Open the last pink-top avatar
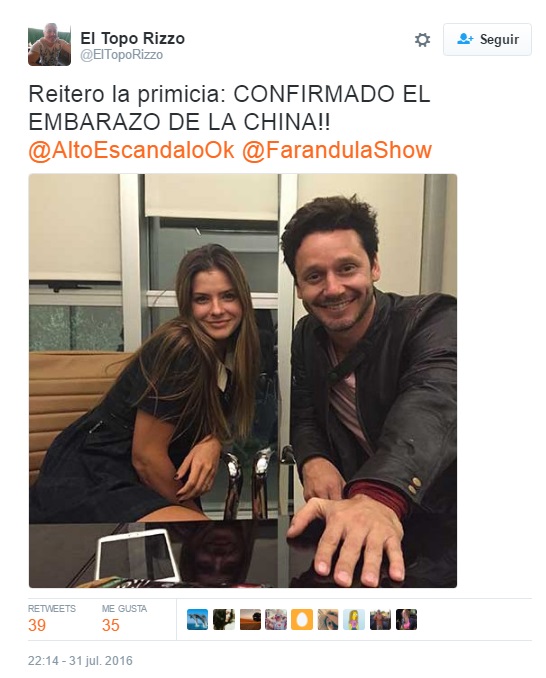The width and height of the screenshot is (546, 678). (x=406, y=619)
